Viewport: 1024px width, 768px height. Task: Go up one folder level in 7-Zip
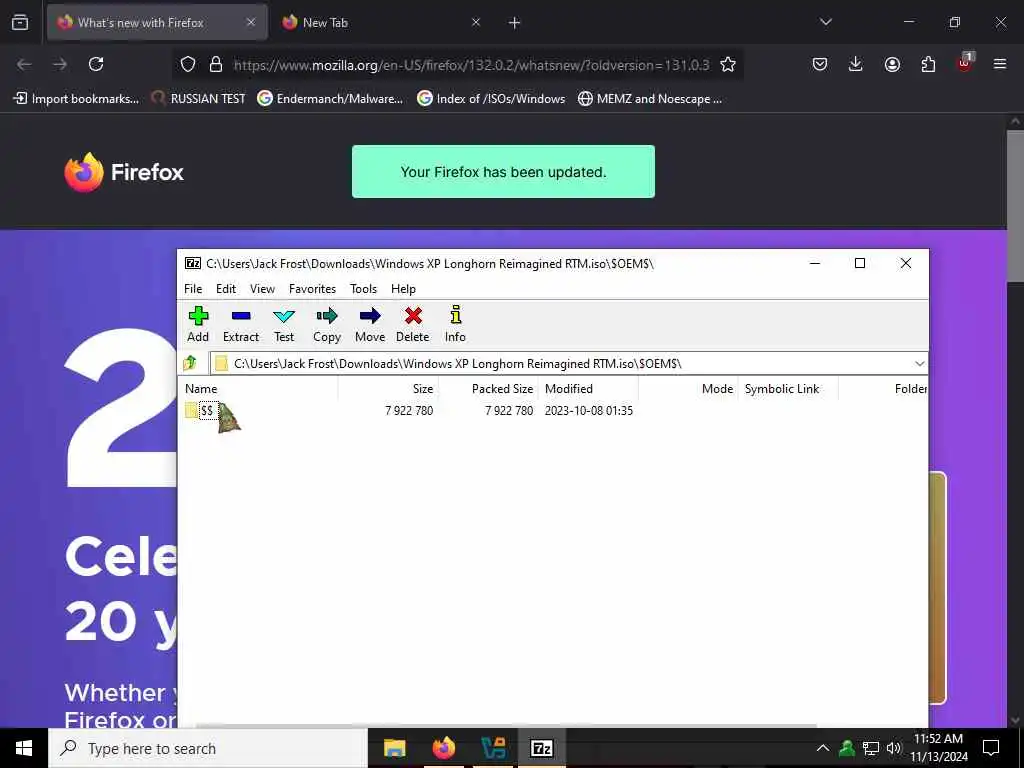pos(191,362)
